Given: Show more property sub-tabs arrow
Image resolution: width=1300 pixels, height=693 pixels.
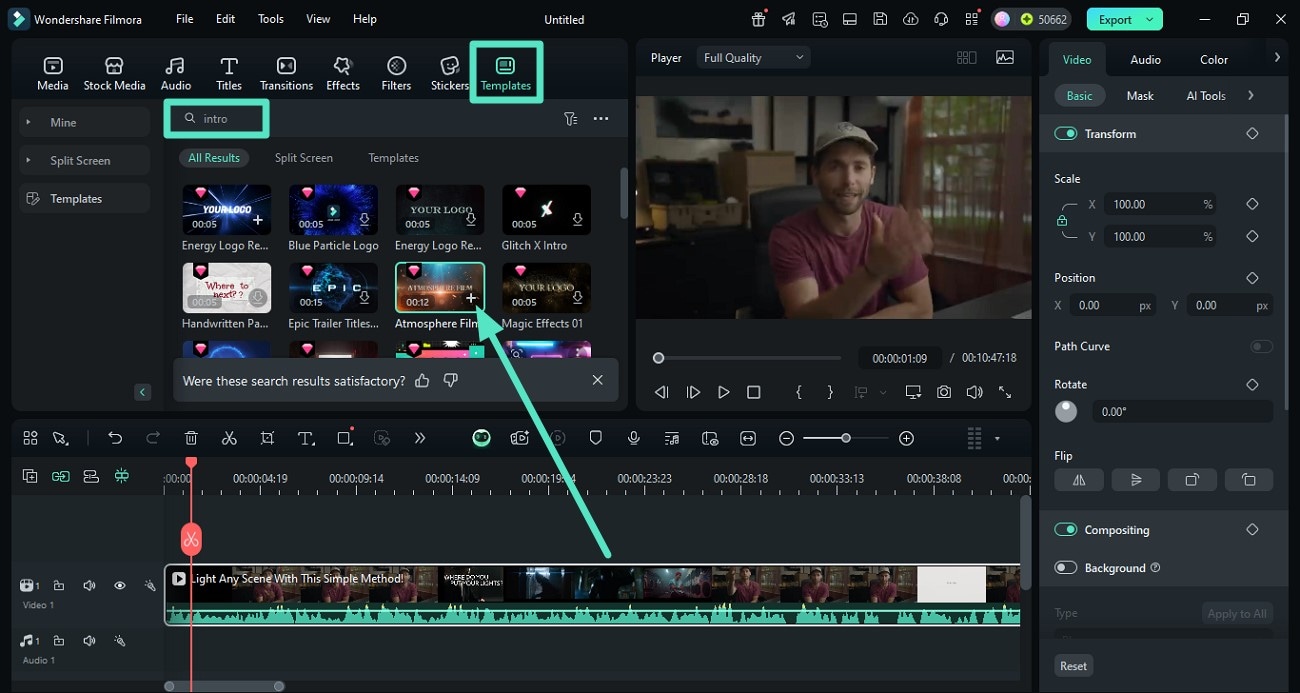Looking at the screenshot, I should click(x=1251, y=95).
